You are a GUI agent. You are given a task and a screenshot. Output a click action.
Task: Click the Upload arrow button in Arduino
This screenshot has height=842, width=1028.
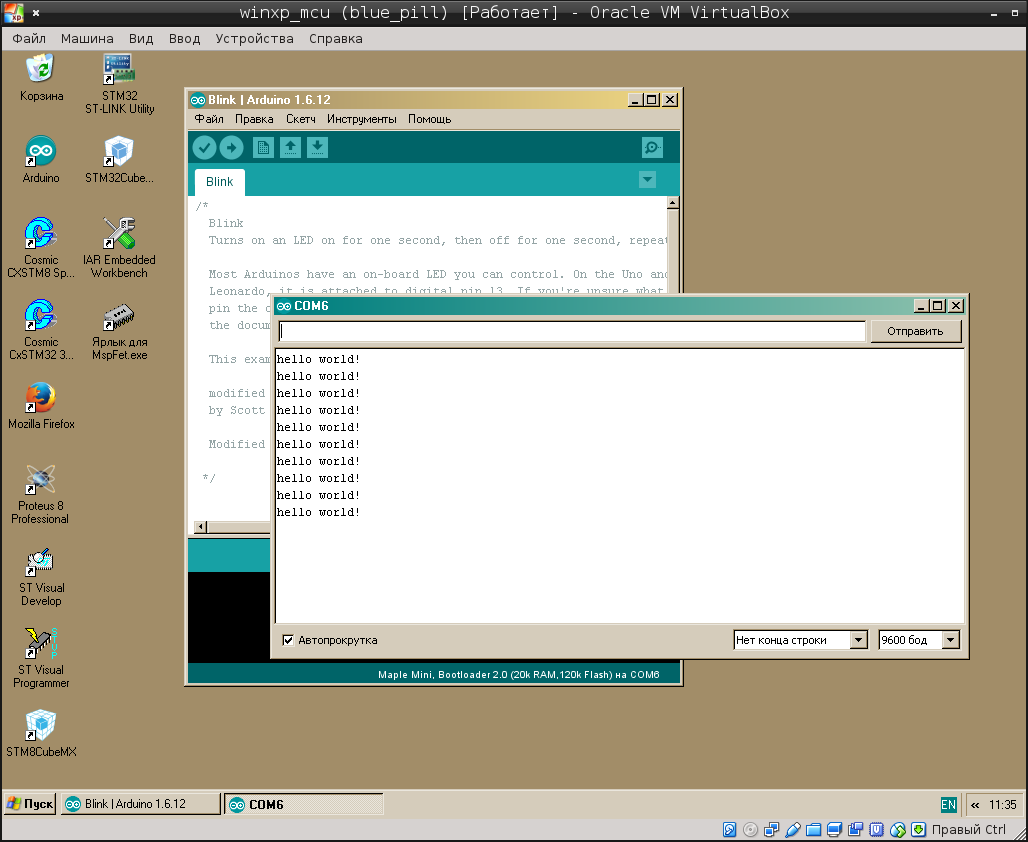click(231, 148)
